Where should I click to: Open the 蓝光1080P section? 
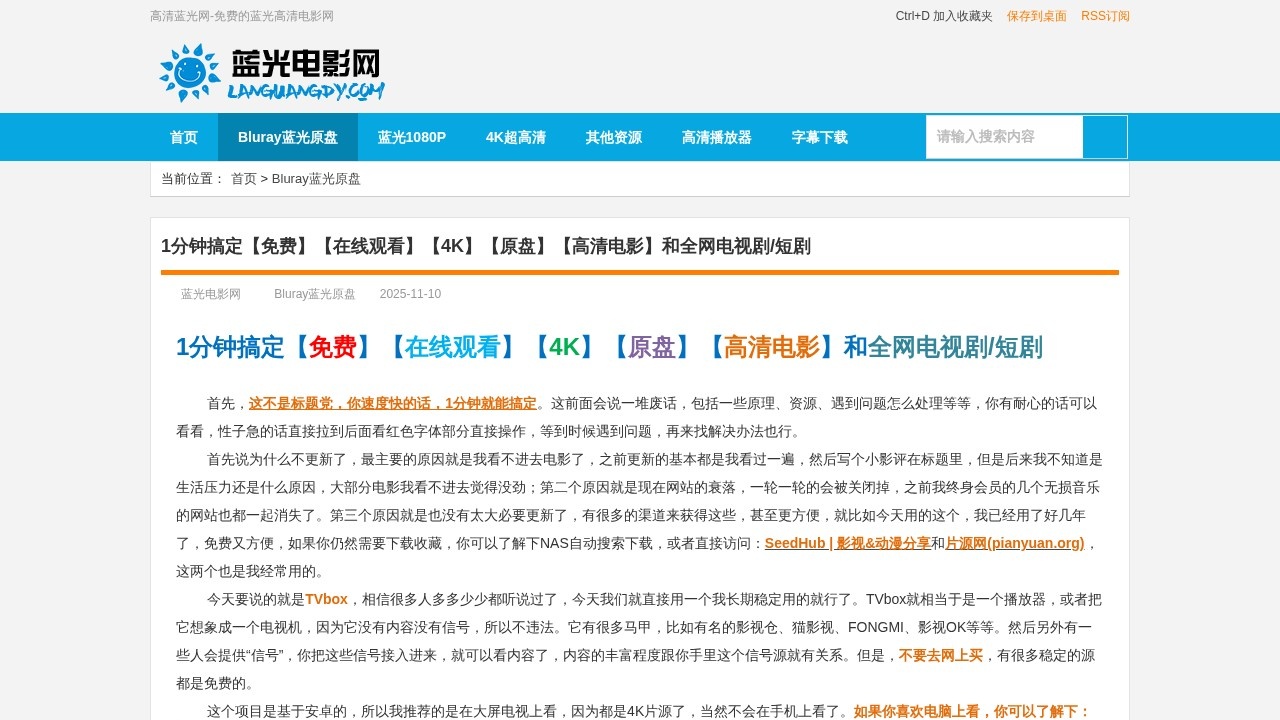tap(411, 136)
